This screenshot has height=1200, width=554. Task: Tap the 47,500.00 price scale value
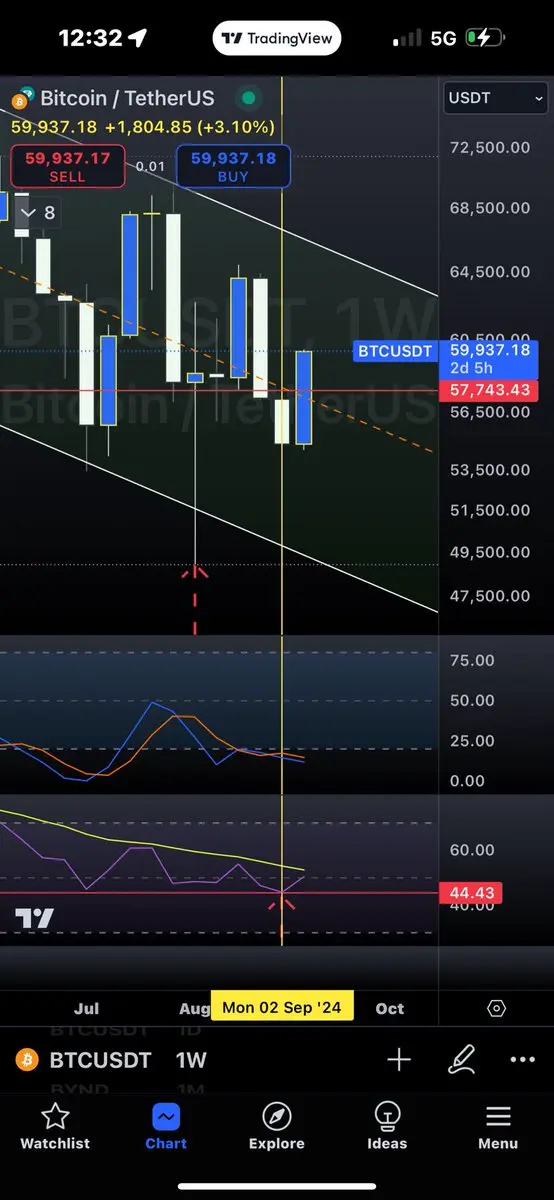(490, 595)
